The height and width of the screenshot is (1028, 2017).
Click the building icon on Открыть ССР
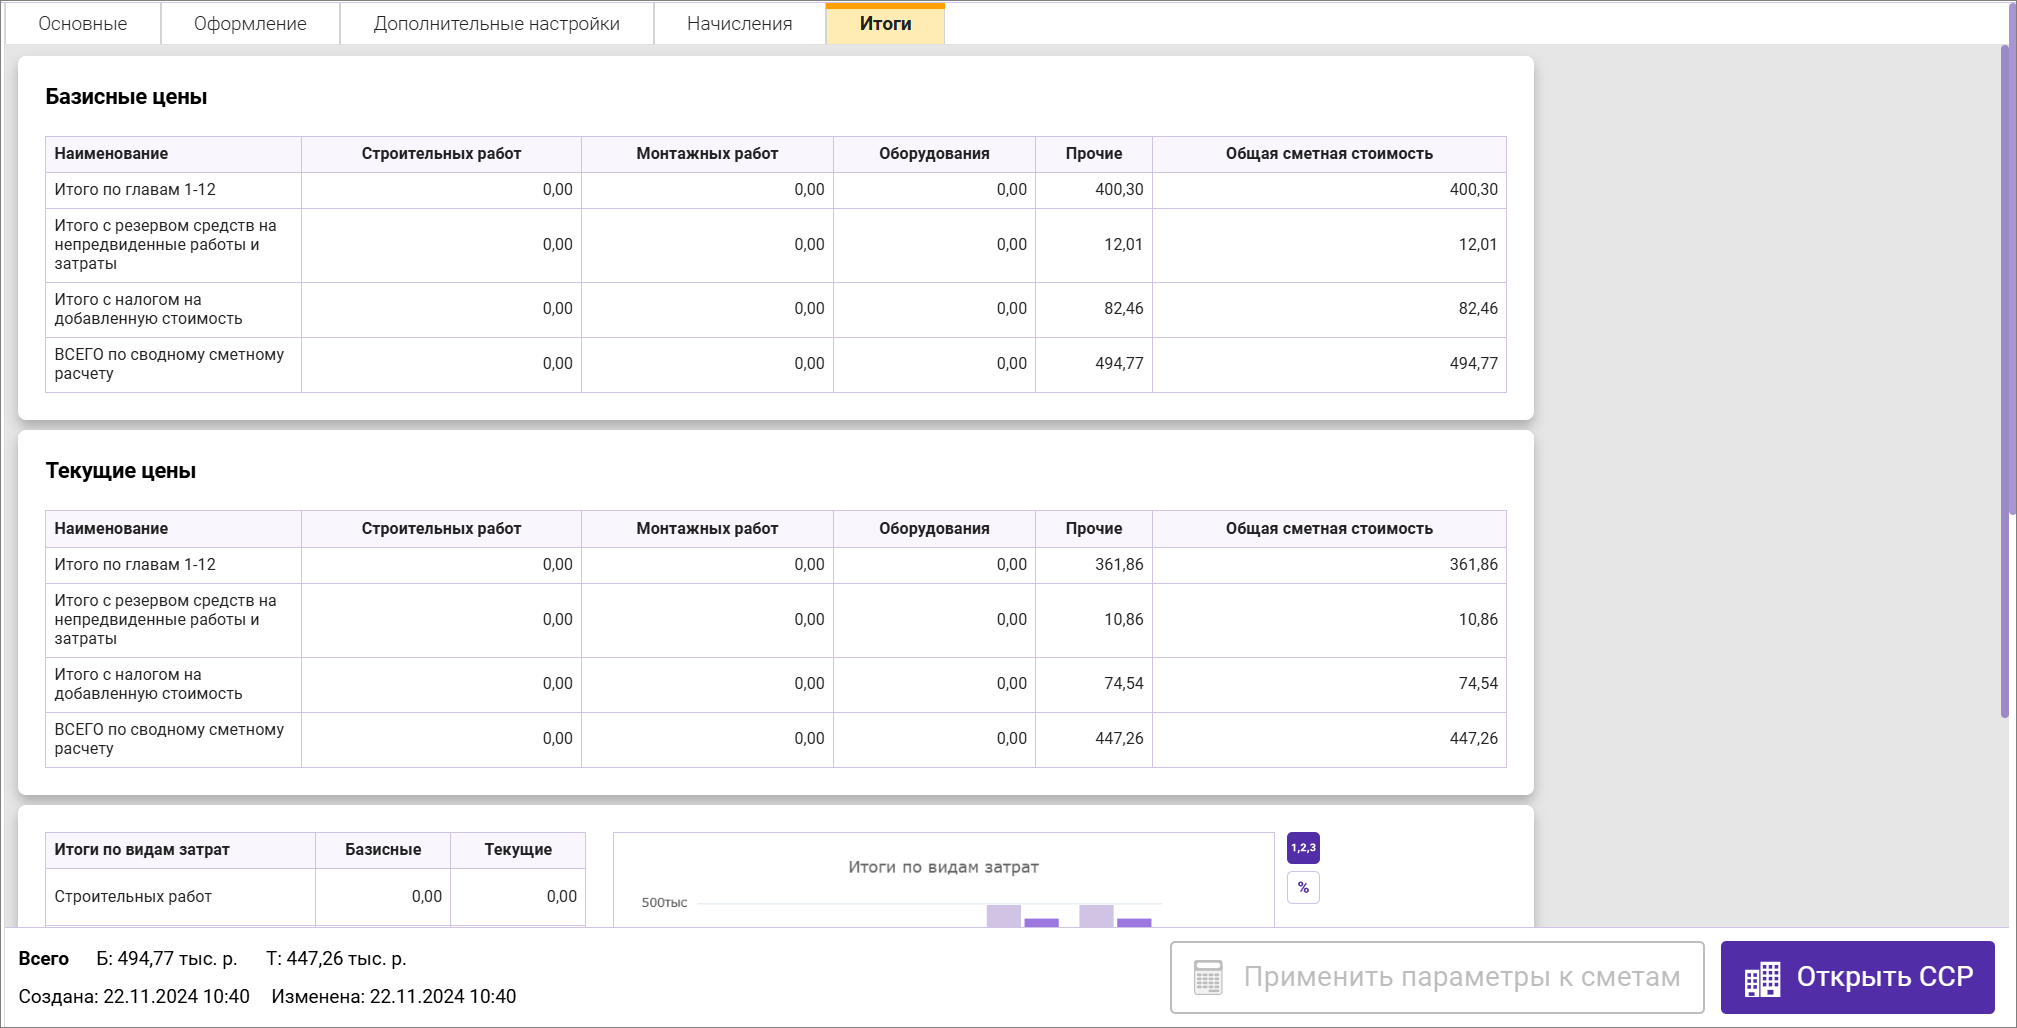point(1762,978)
